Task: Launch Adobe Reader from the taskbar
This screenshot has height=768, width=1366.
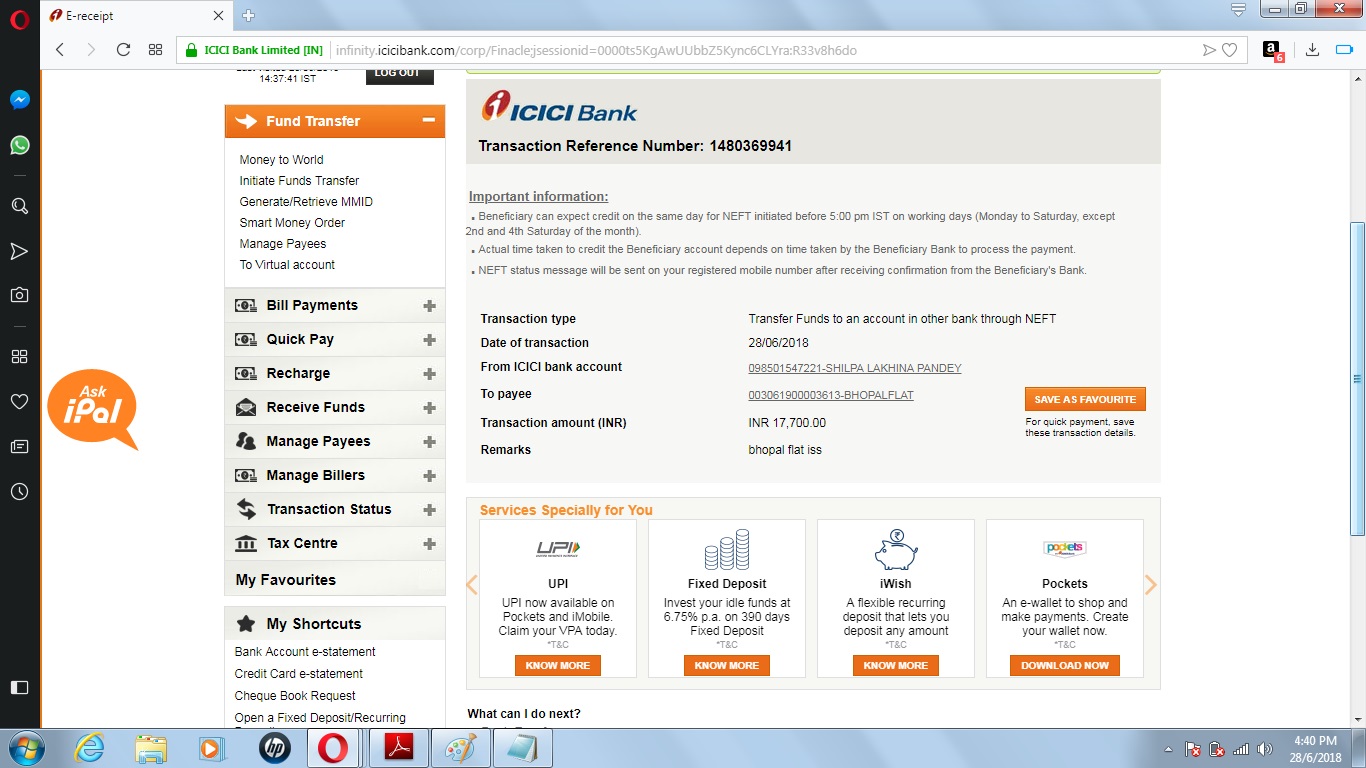Action: pyautogui.click(x=399, y=748)
